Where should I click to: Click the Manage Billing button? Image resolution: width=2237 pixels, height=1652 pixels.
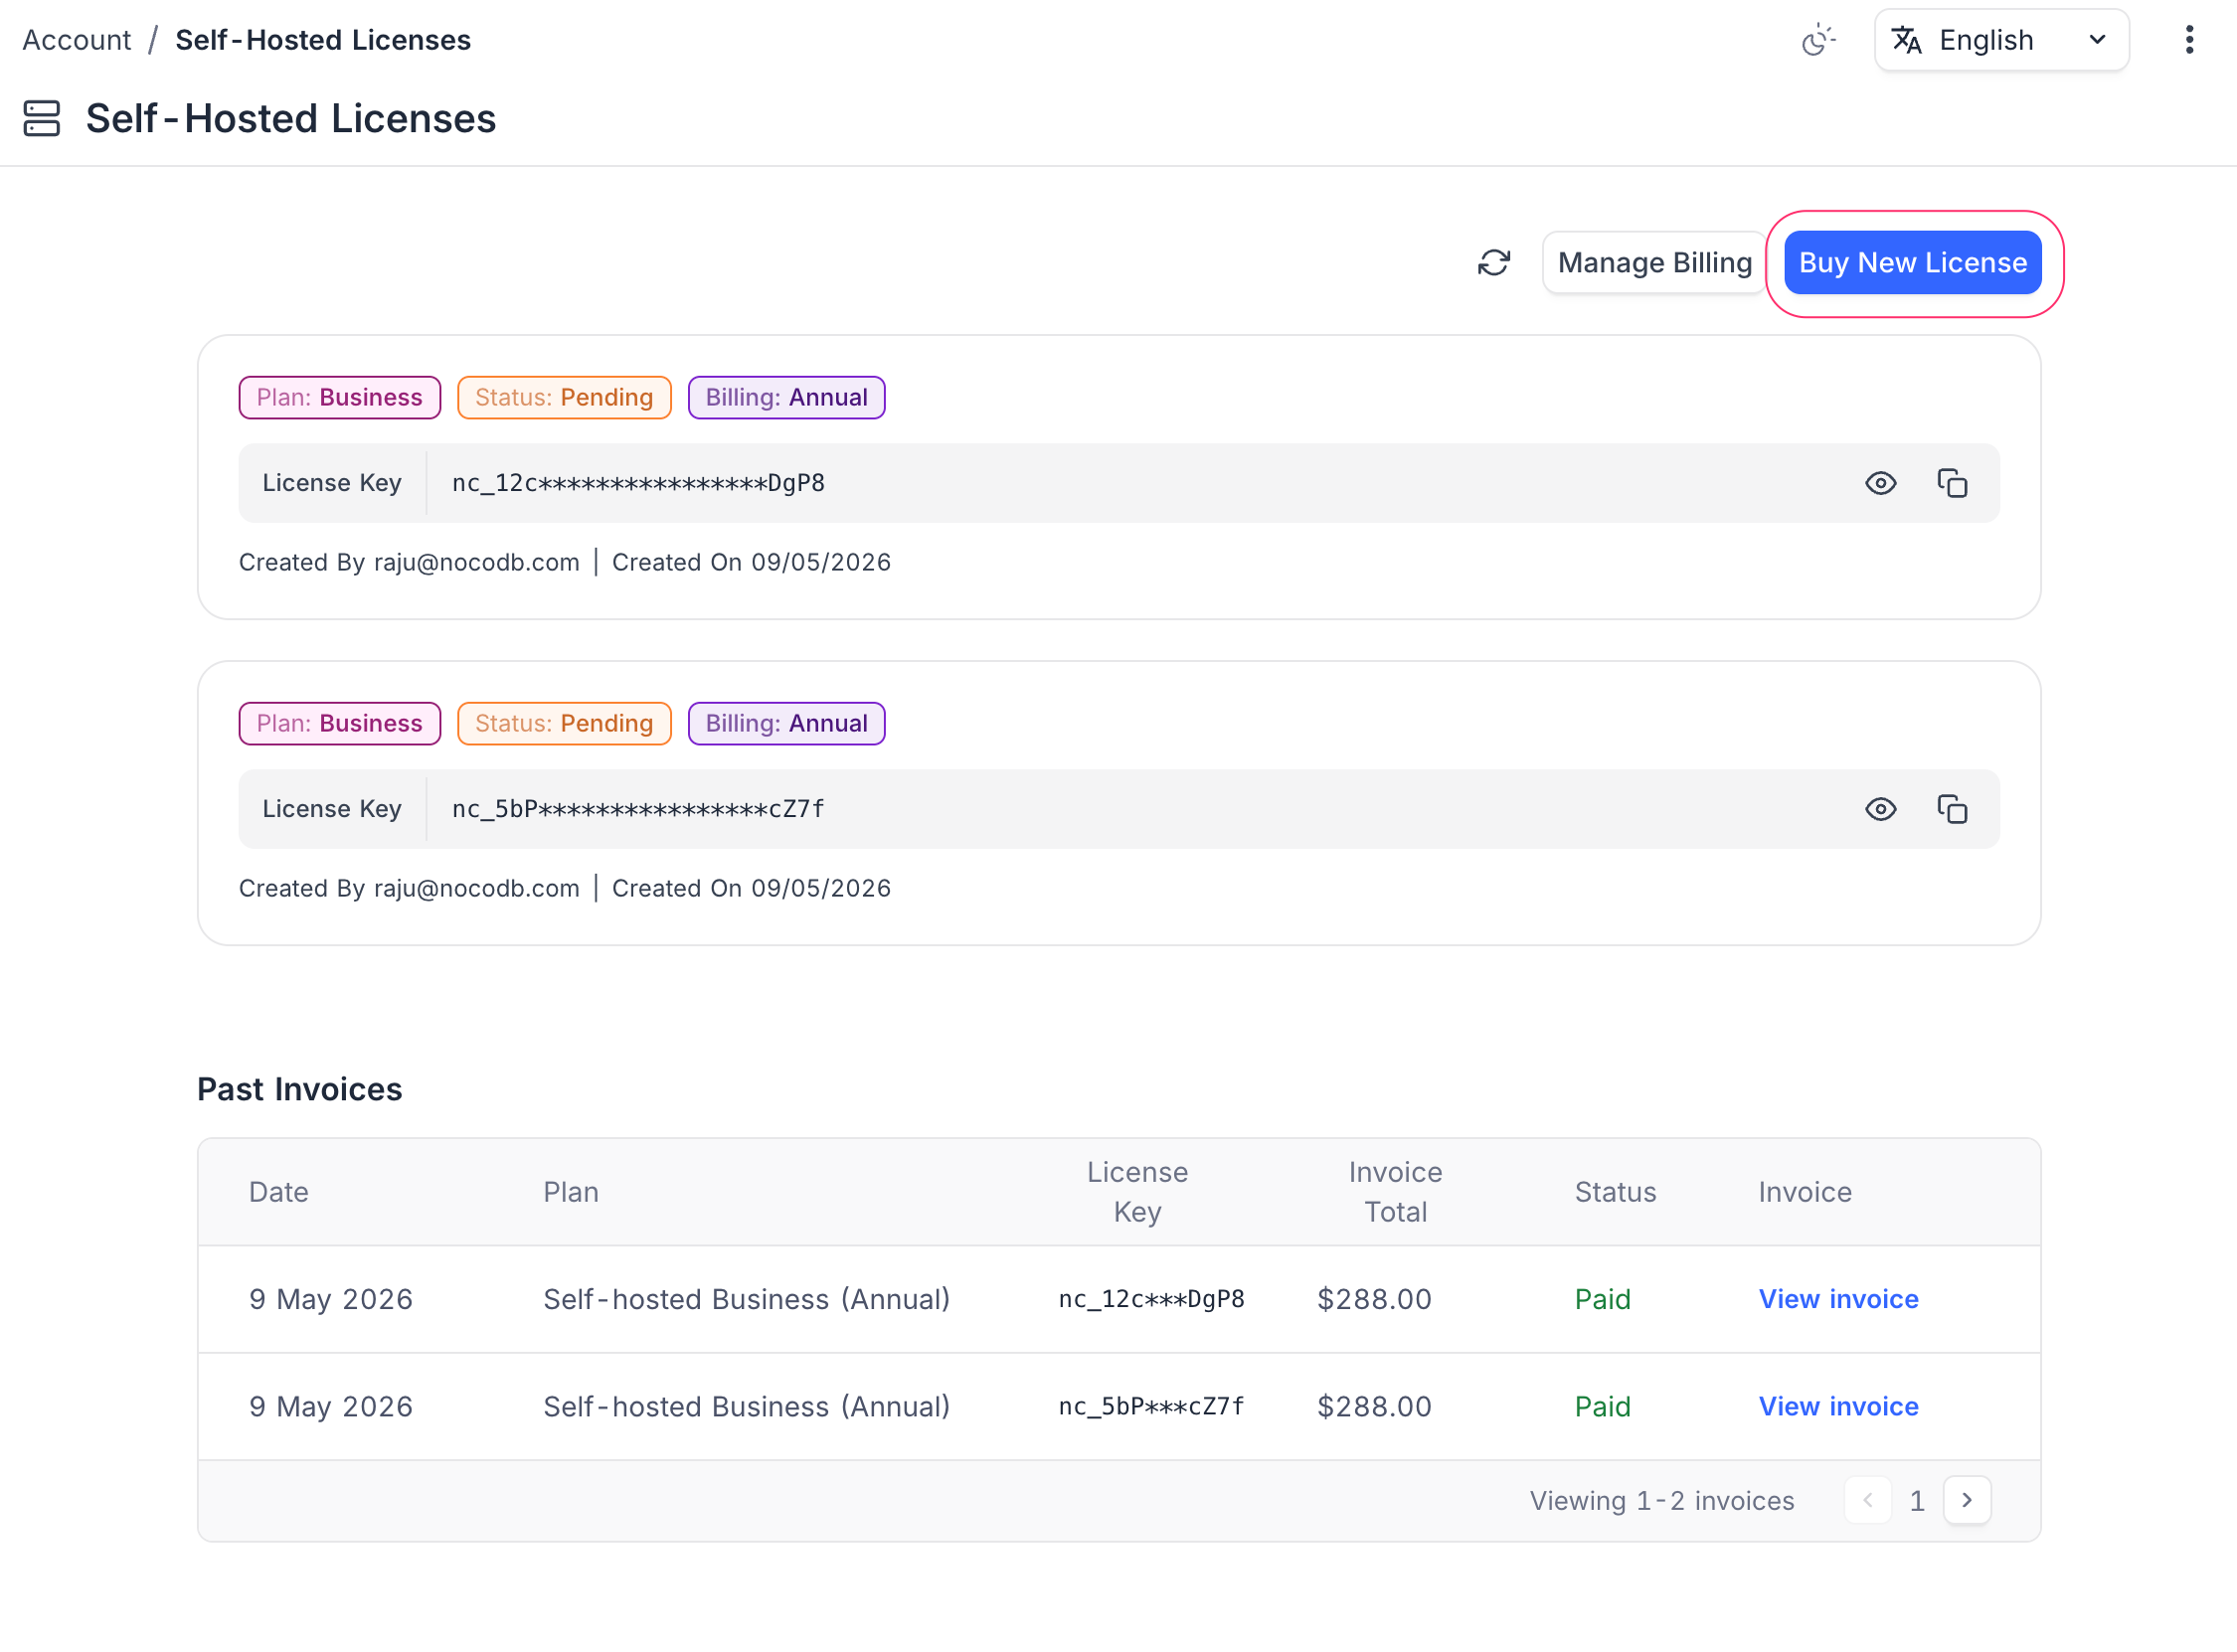point(1654,263)
